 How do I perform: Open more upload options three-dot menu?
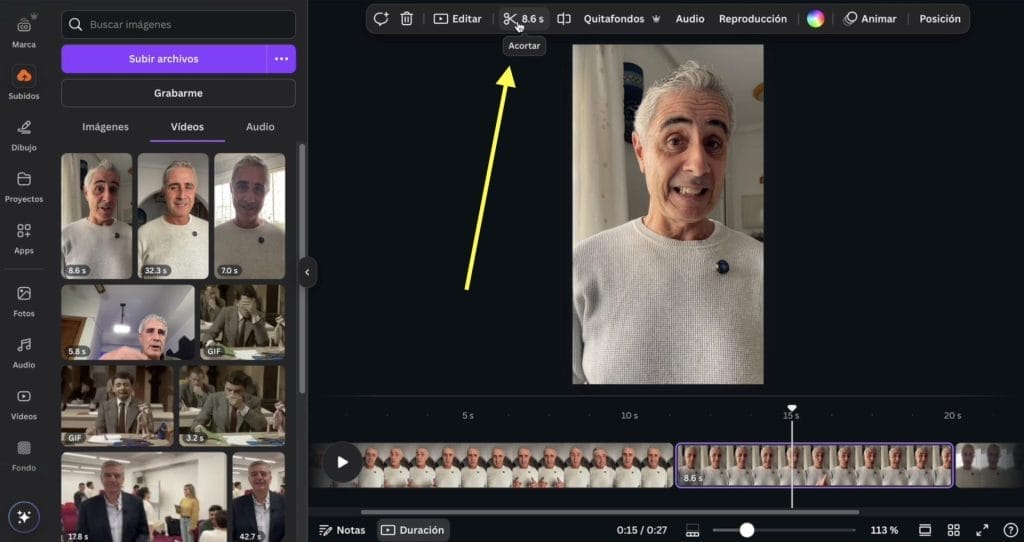(281, 59)
